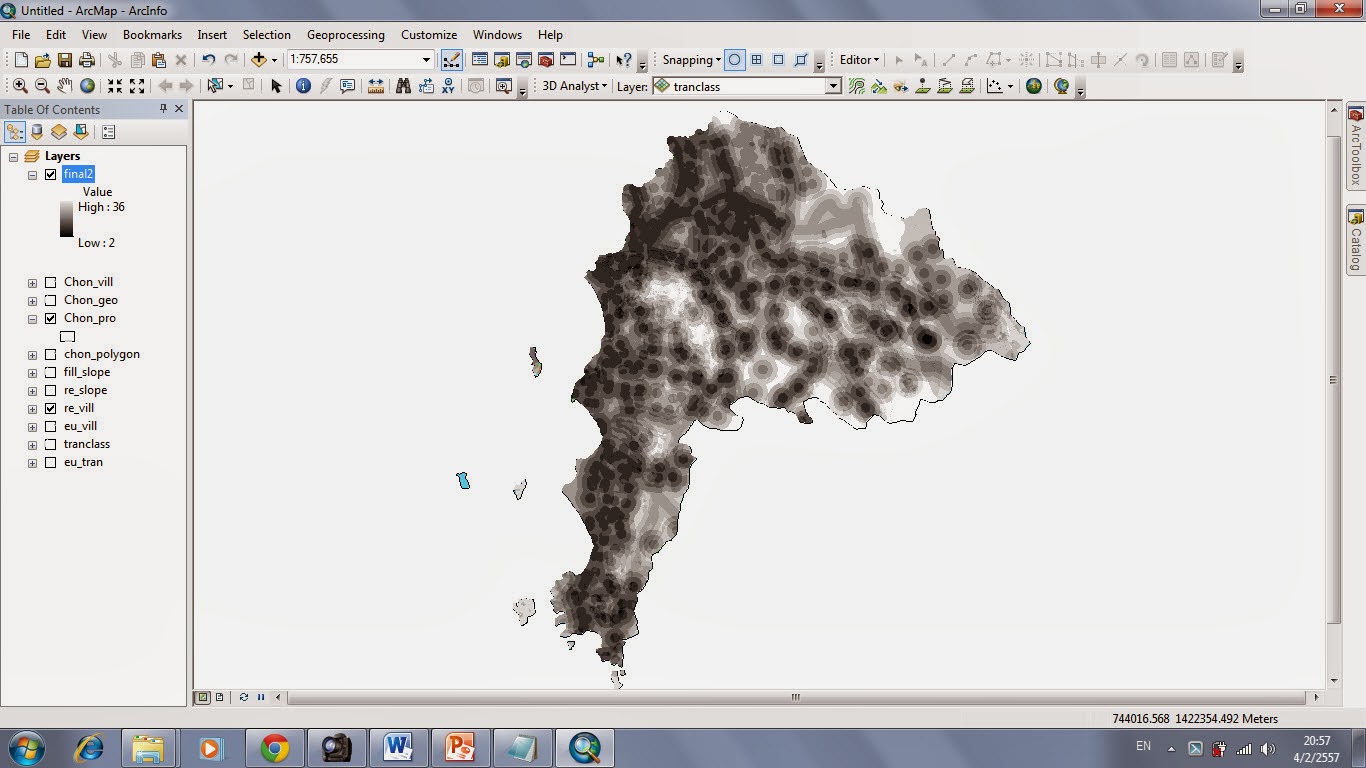
Task: Open the Go To XY tool
Action: coord(449,86)
